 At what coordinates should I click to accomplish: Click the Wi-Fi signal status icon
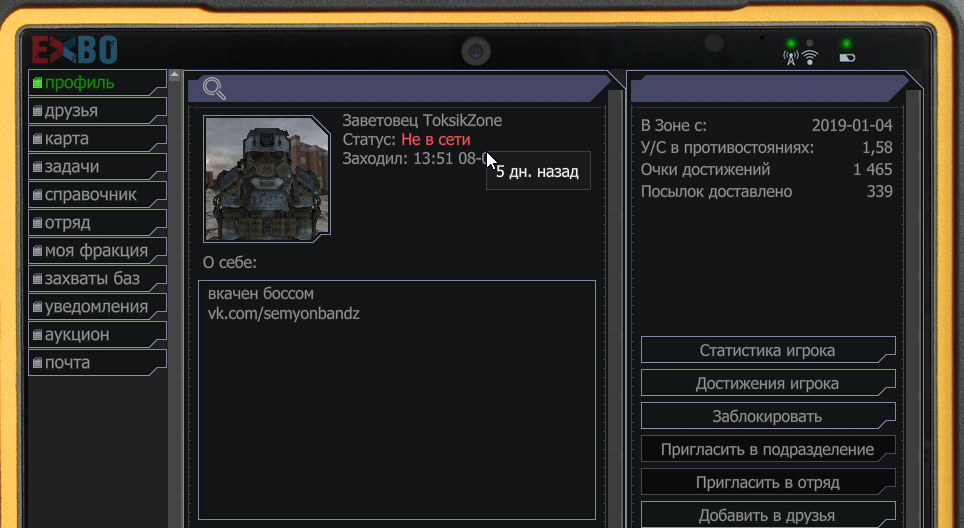click(810, 58)
